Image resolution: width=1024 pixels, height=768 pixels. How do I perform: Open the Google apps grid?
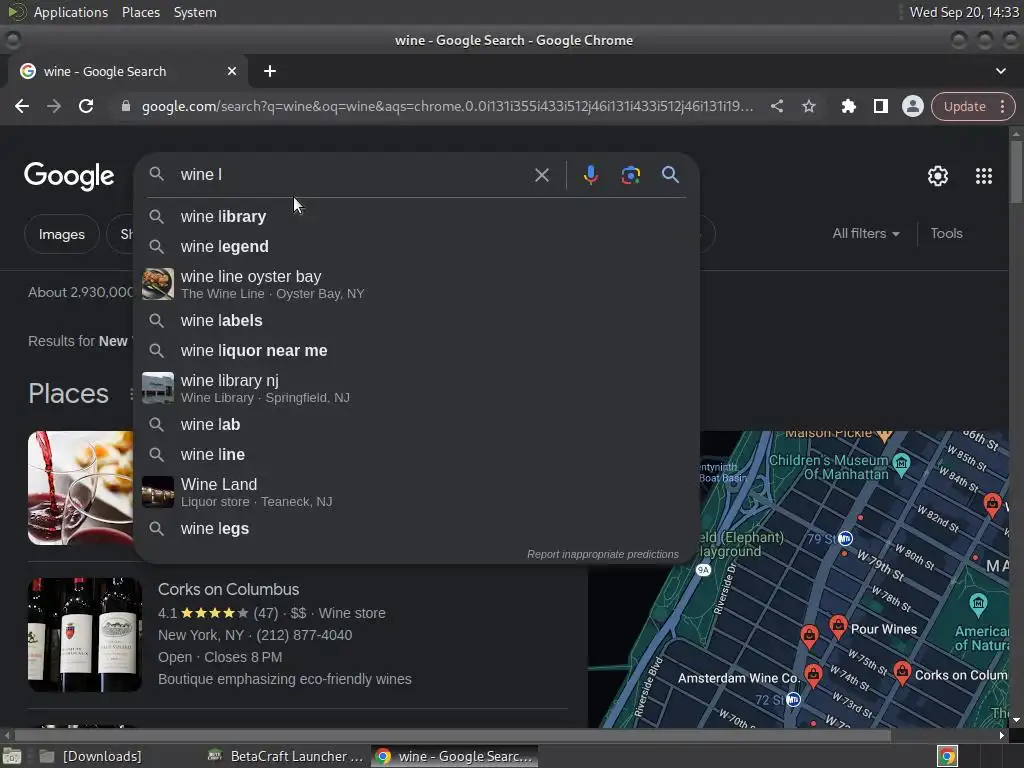click(984, 176)
